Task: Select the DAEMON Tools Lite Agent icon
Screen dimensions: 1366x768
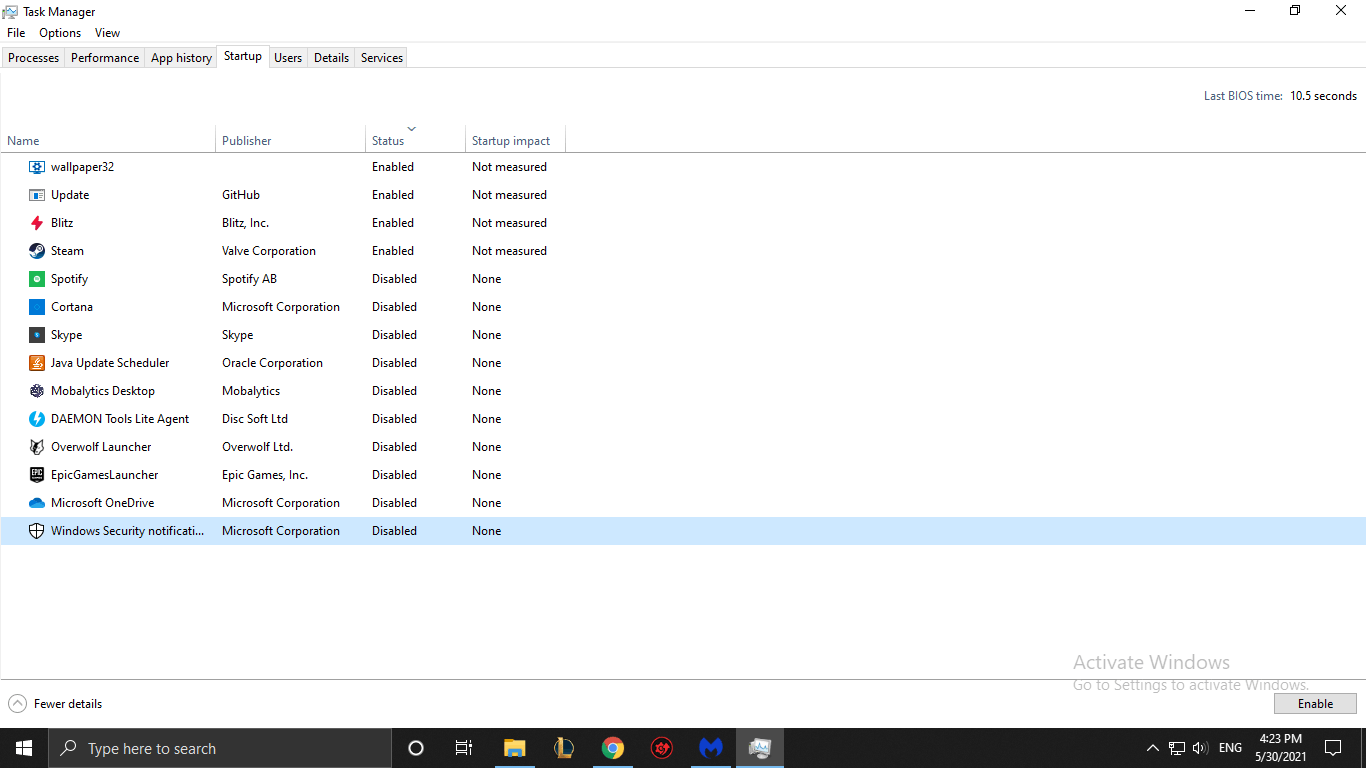Action: tap(36, 418)
